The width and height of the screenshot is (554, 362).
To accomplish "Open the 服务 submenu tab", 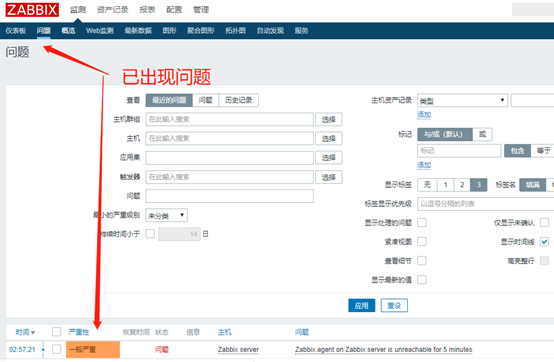I will coord(301,31).
